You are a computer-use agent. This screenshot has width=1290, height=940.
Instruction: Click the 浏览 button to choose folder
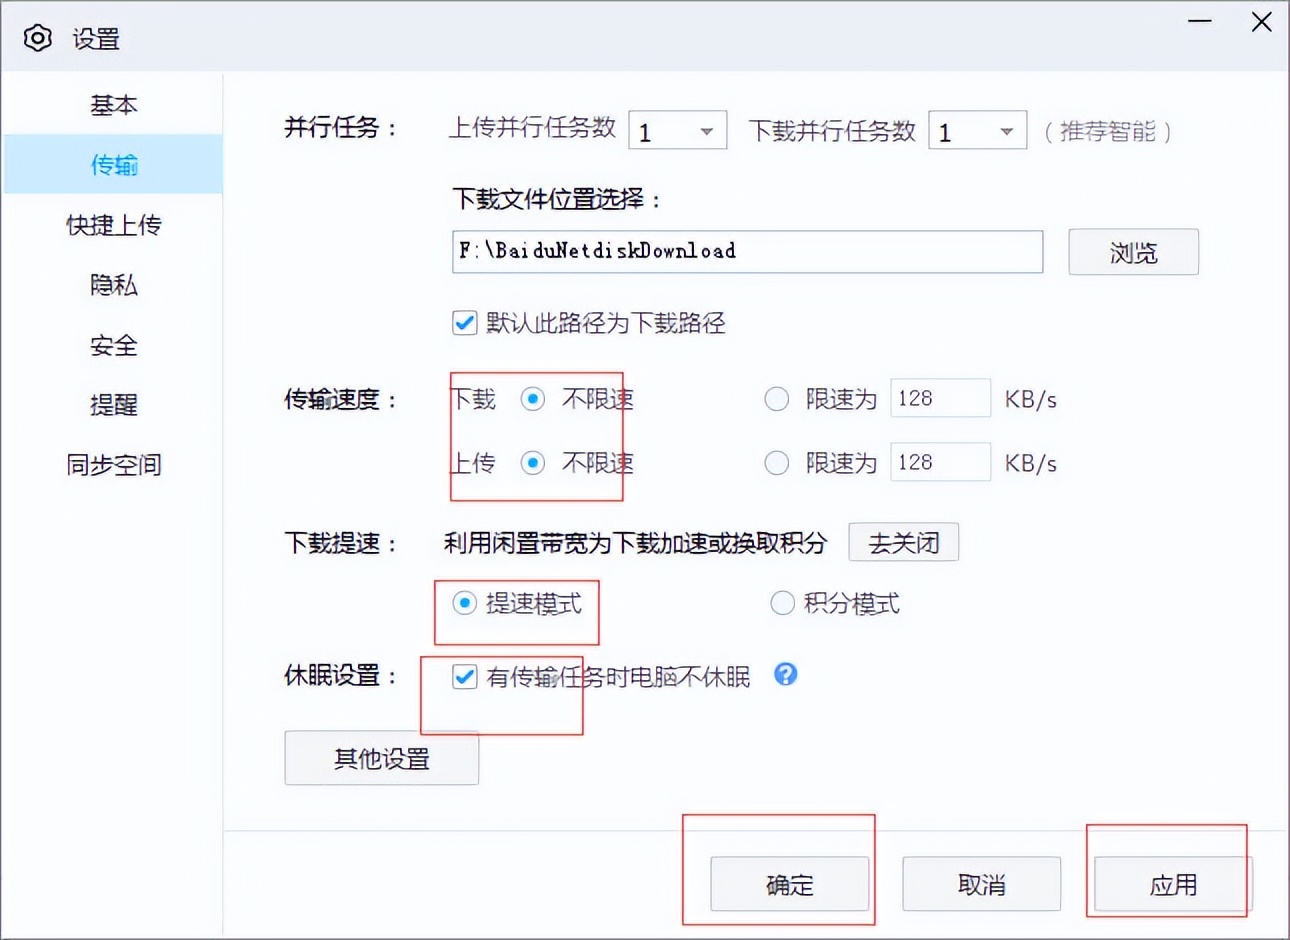click(x=1133, y=252)
